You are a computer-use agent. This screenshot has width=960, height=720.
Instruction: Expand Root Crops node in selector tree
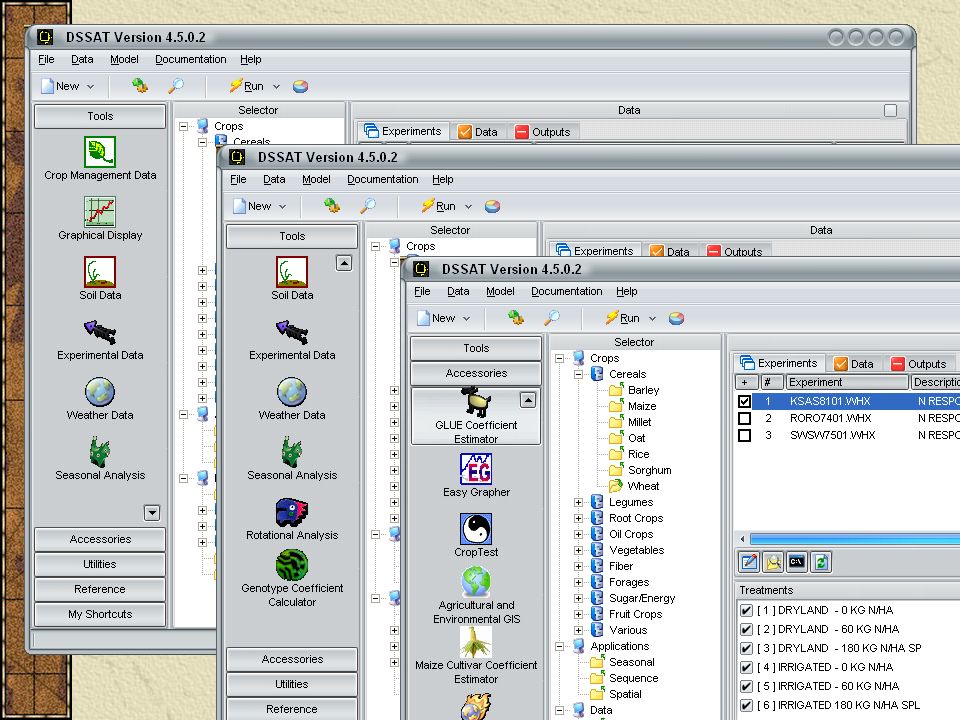pyautogui.click(x=578, y=518)
